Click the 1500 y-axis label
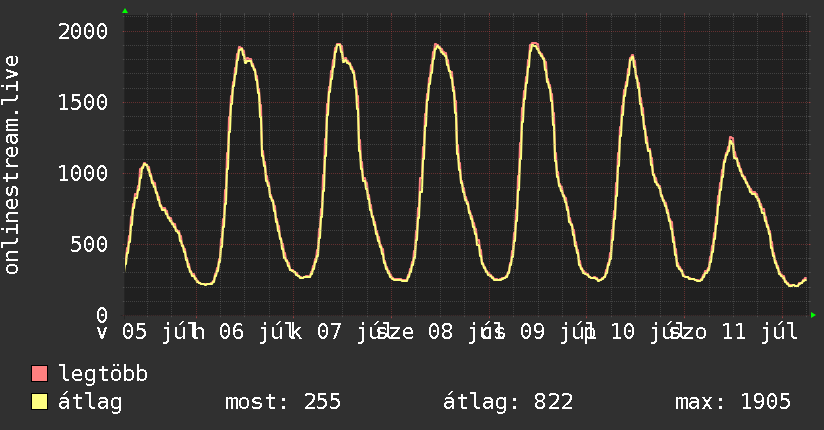824x430 pixels. point(83,103)
